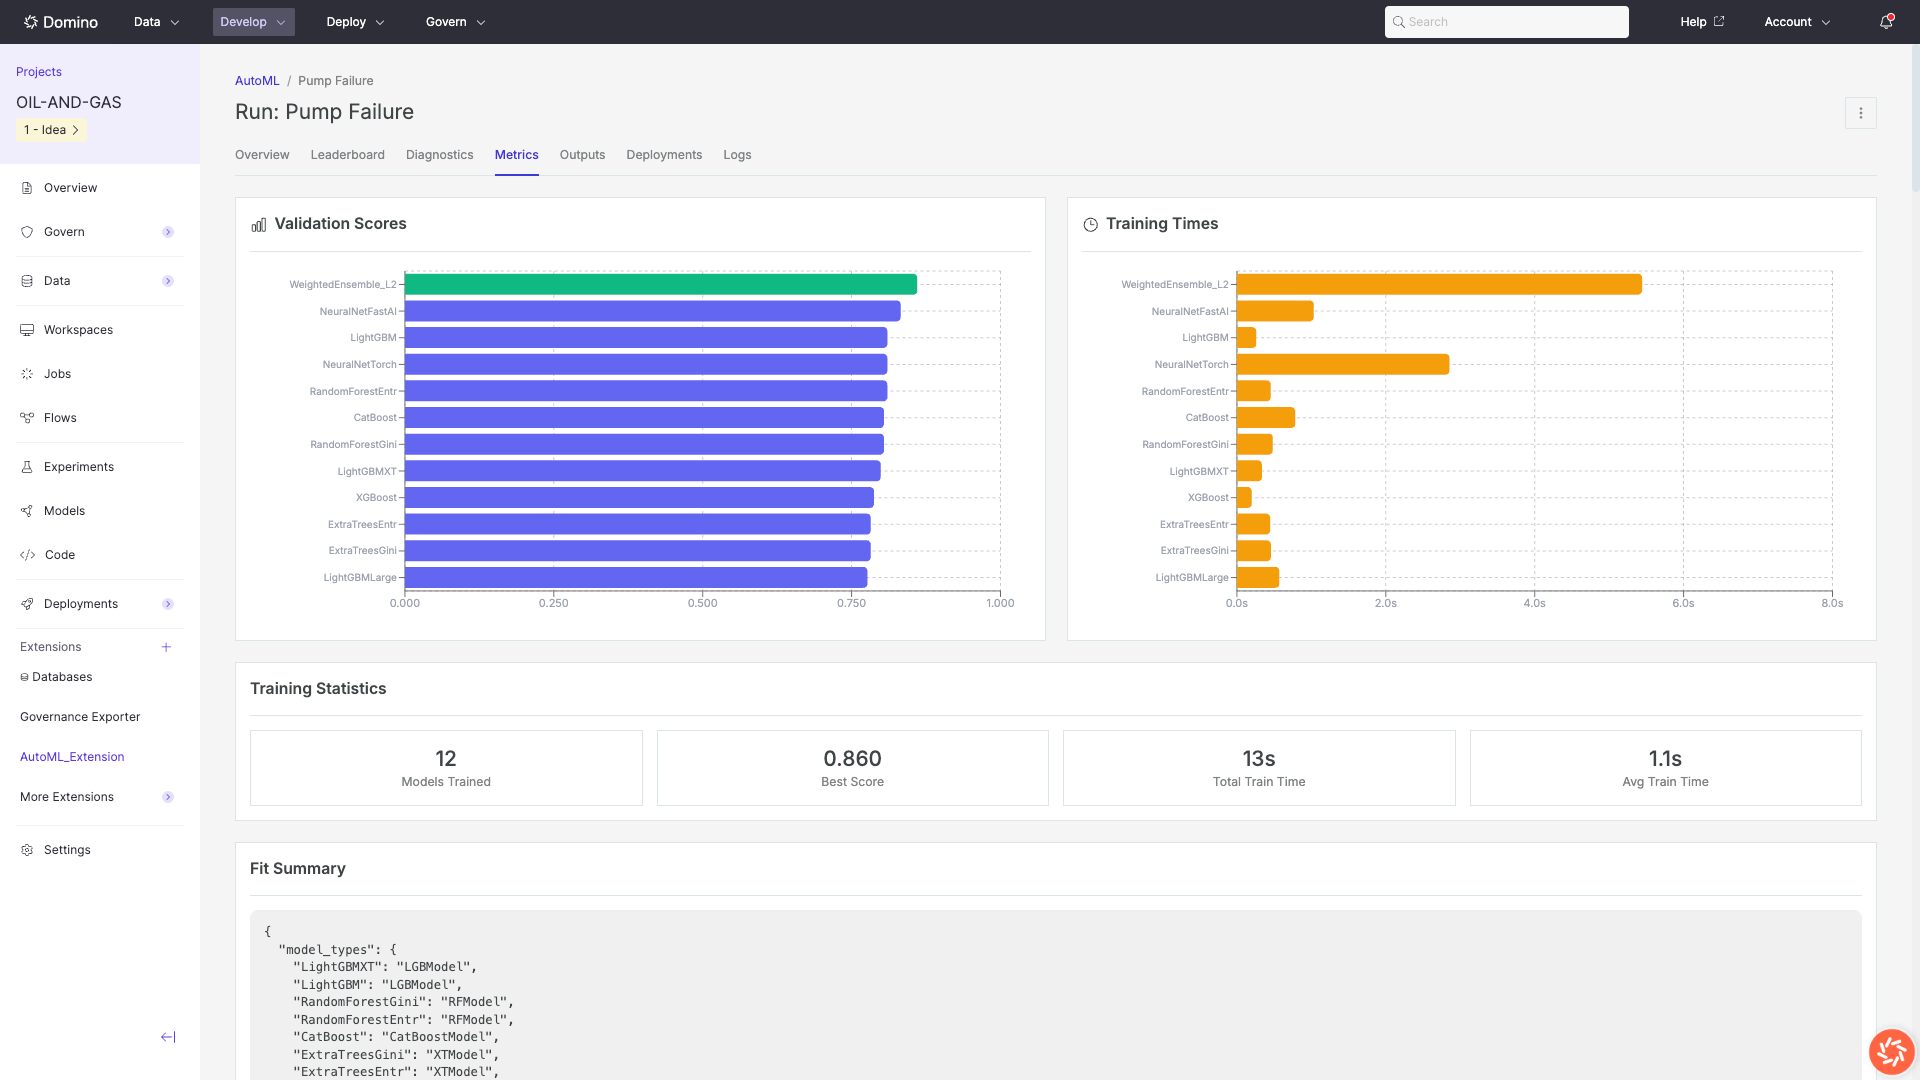This screenshot has width=1920, height=1080.
Task: Click the Avg Train Time card
Action: tap(1666, 768)
